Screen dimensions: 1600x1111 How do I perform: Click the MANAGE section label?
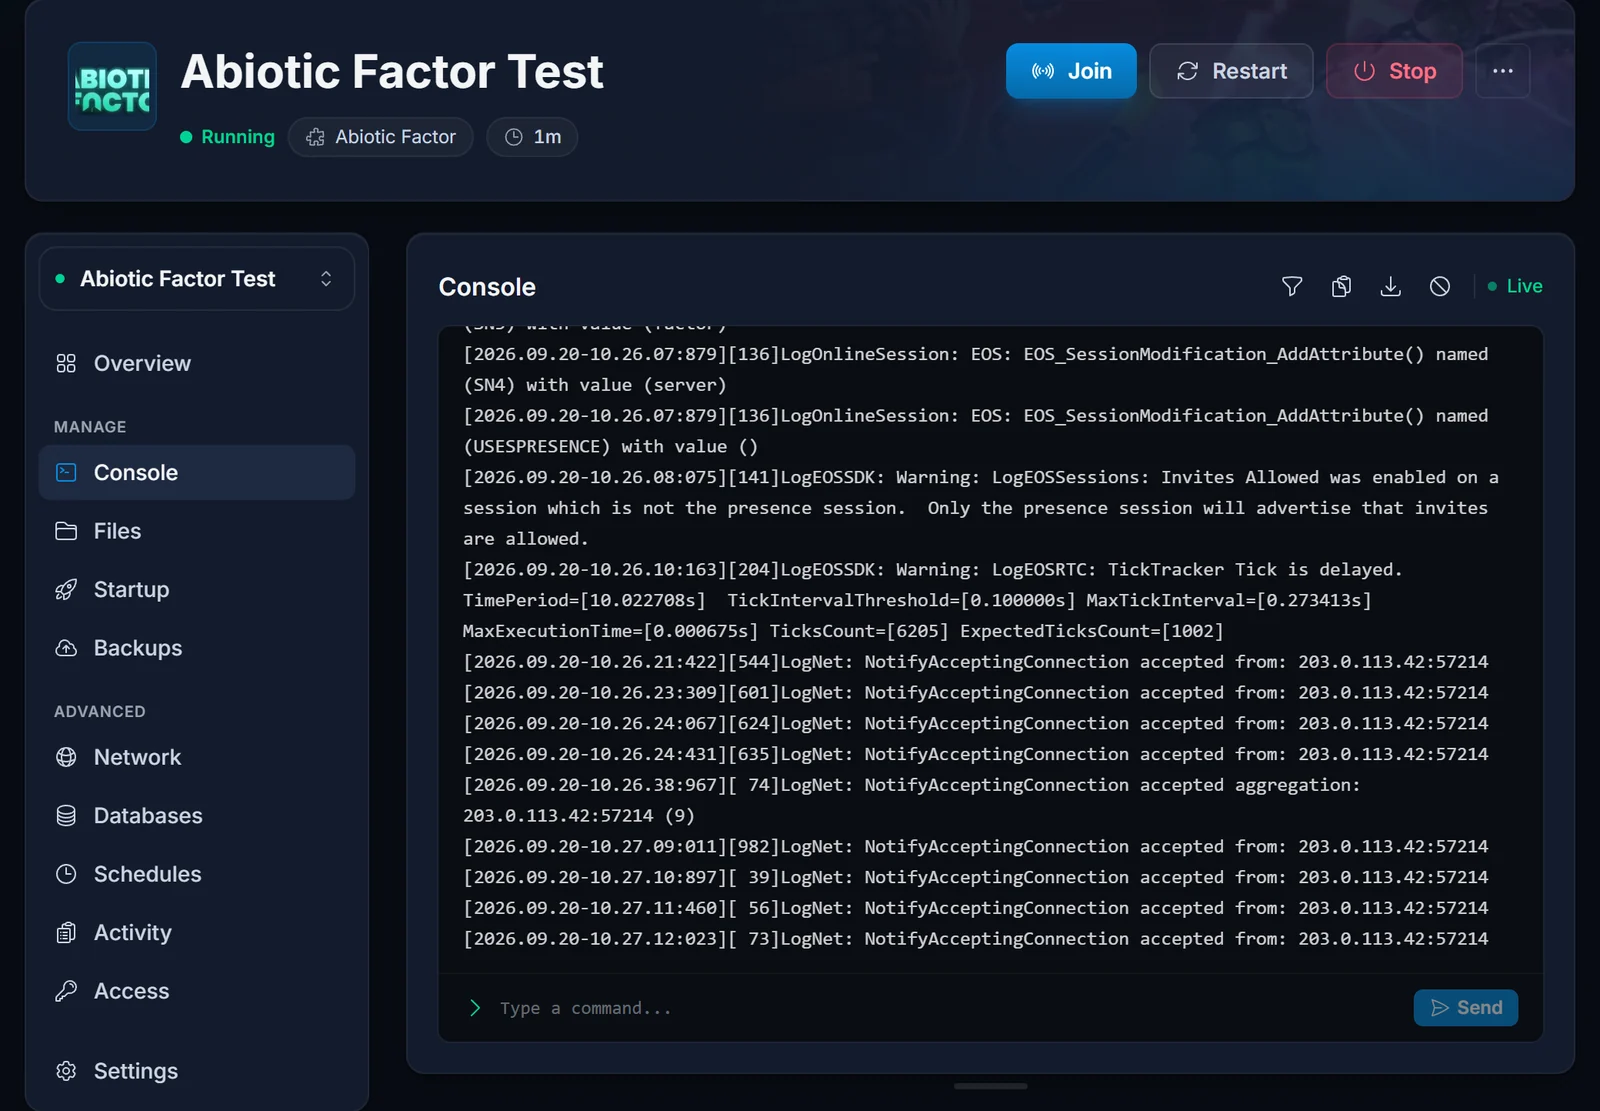[90, 427]
